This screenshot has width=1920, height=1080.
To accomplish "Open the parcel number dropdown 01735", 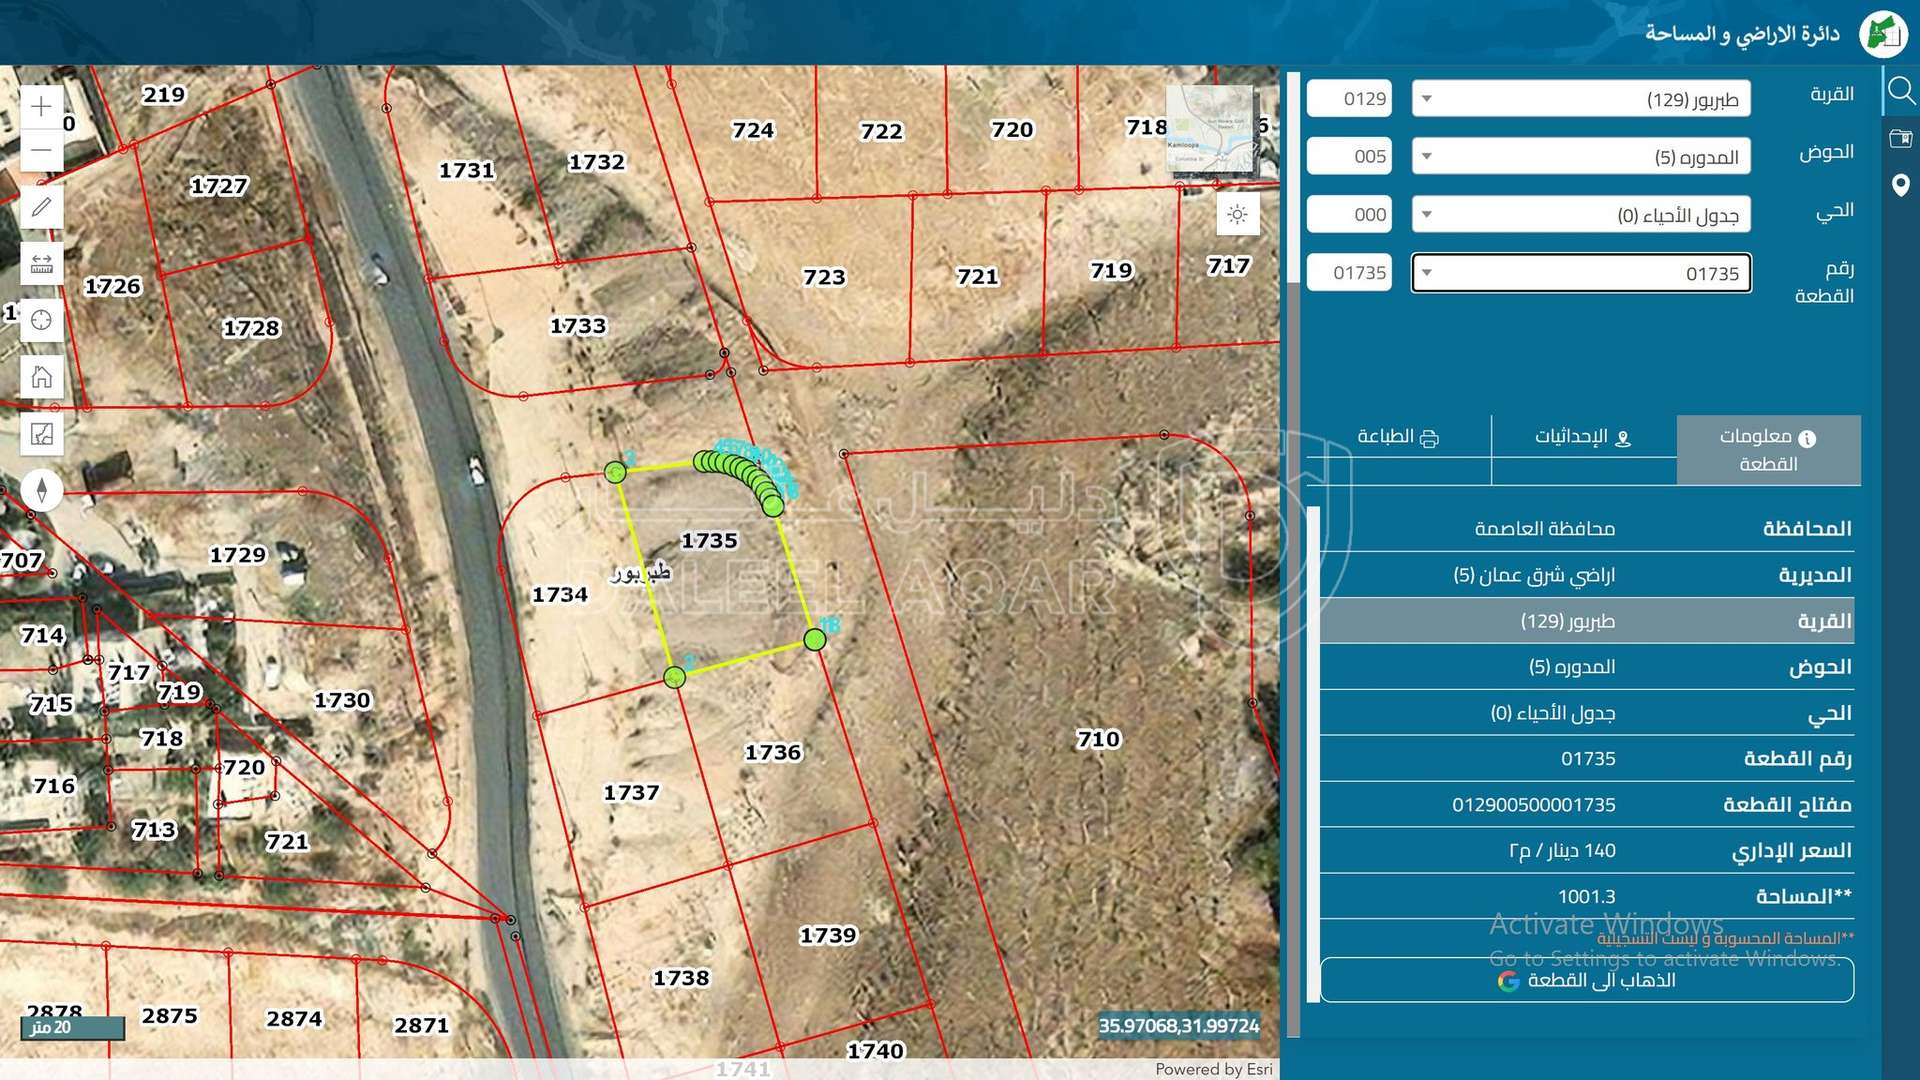I will pyautogui.click(x=1580, y=273).
